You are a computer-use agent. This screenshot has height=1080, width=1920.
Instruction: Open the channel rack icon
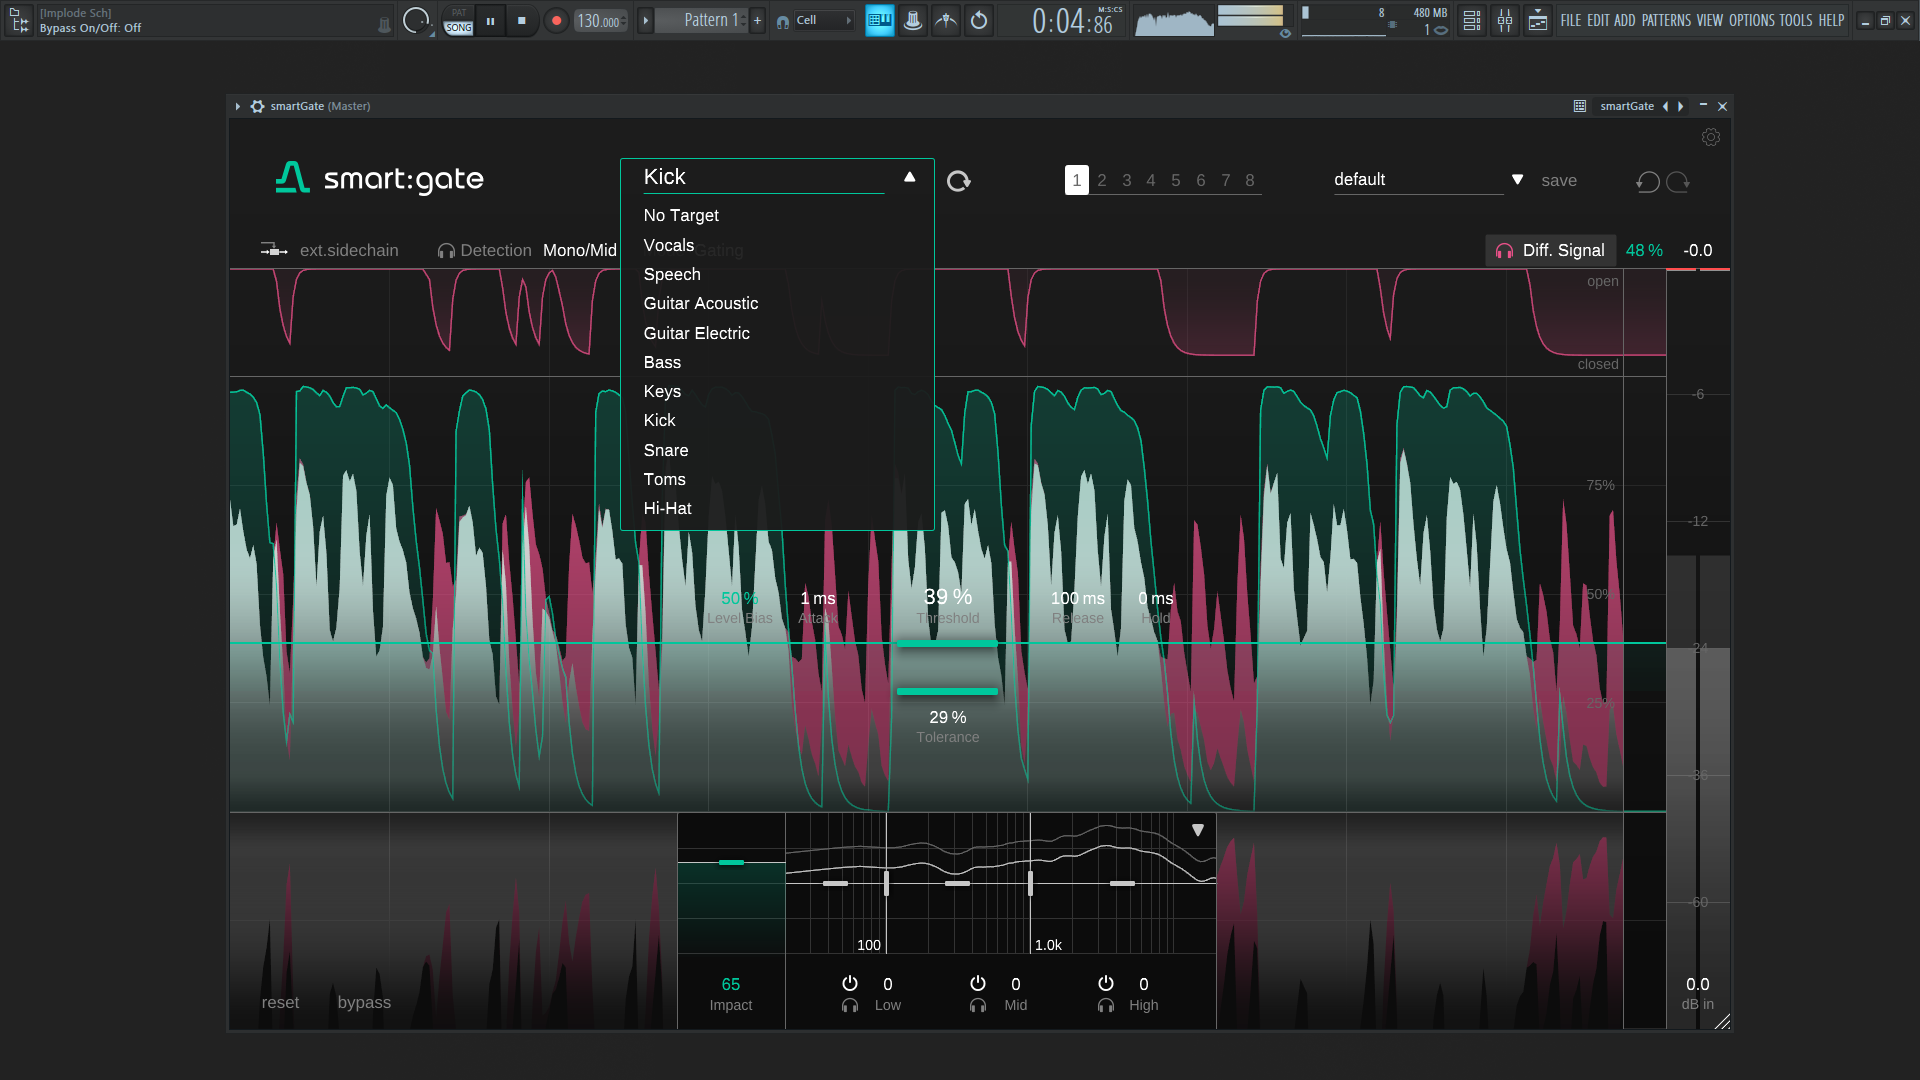[x=1471, y=20]
